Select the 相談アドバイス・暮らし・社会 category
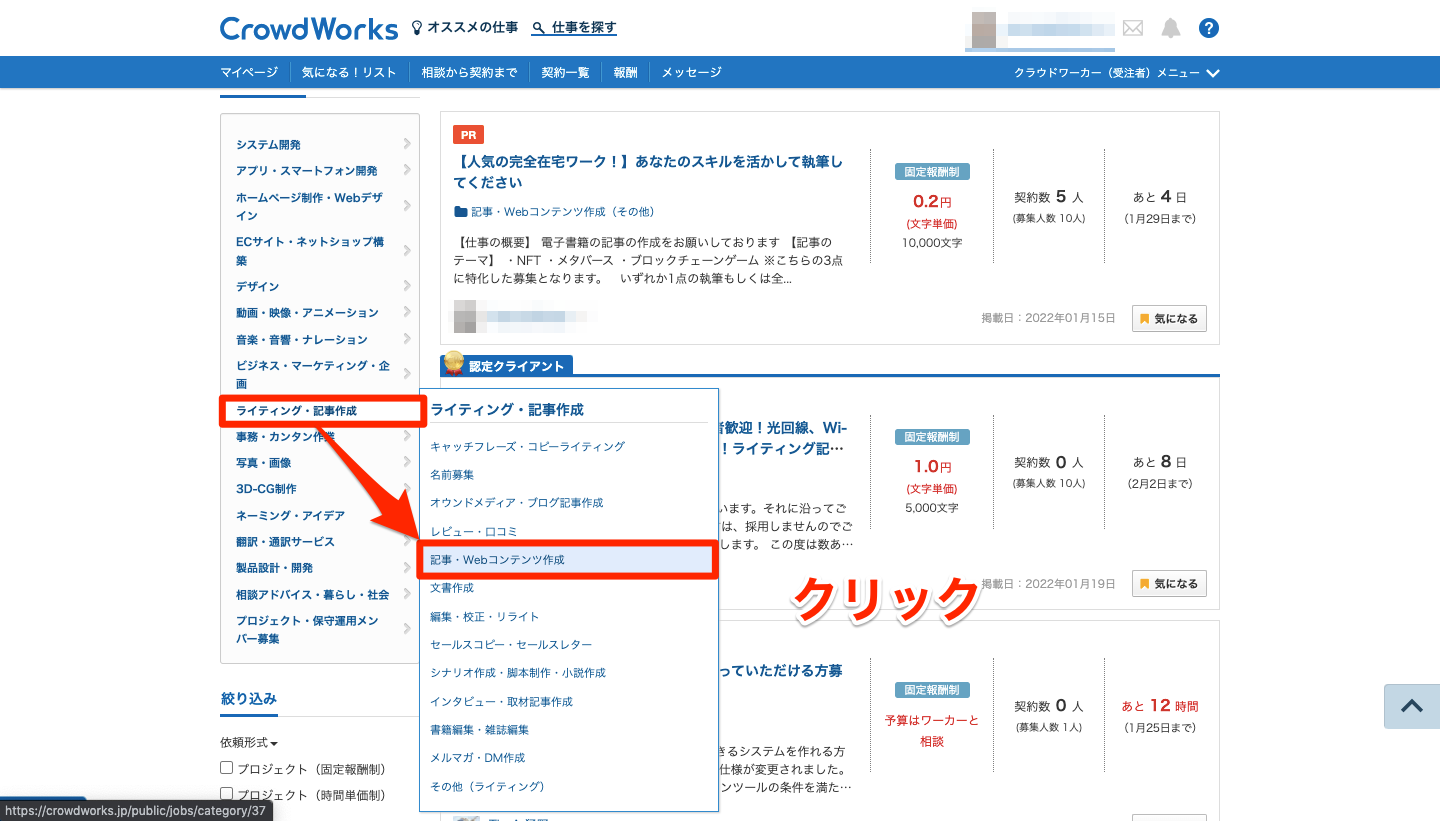The height and width of the screenshot is (821, 1440). point(313,594)
